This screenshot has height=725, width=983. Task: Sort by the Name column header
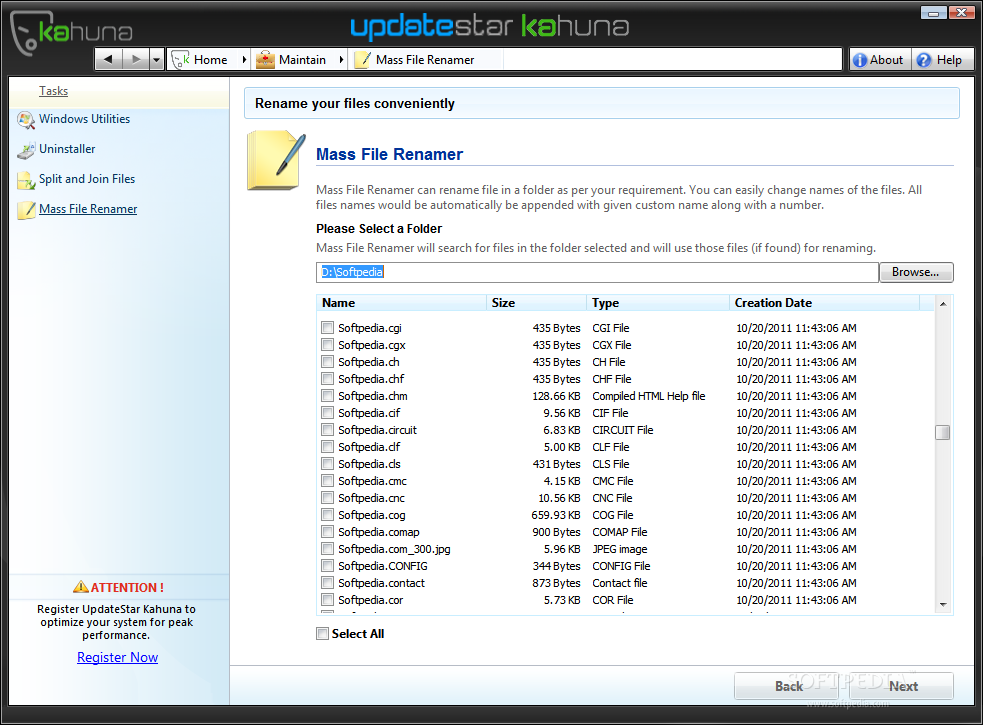pos(402,303)
